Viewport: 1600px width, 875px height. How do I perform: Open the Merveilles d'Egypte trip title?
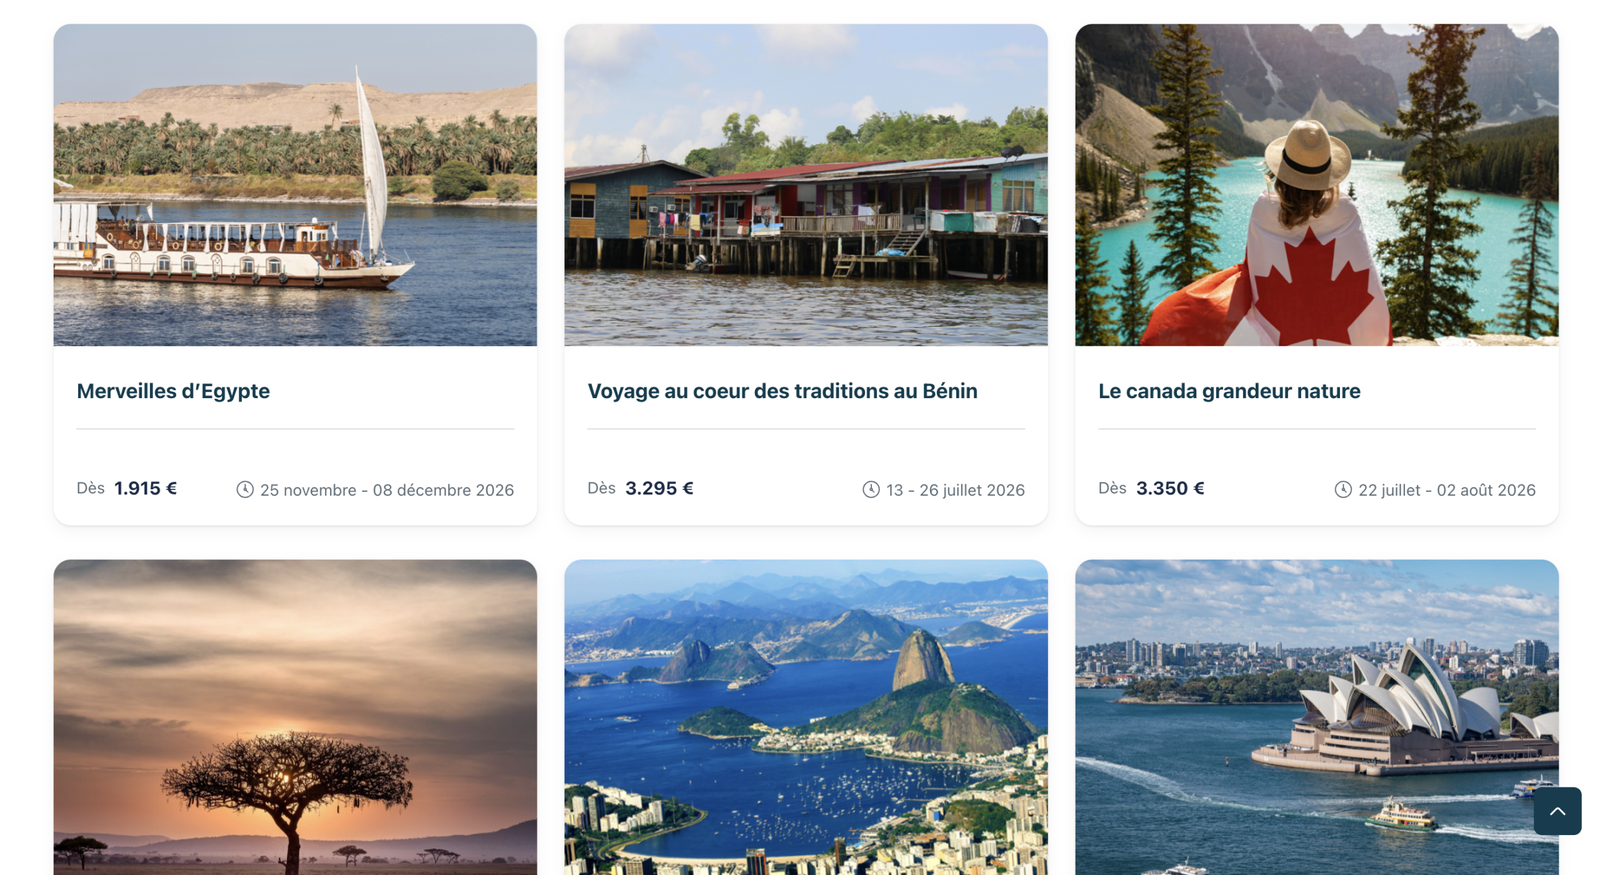tap(173, 391)
